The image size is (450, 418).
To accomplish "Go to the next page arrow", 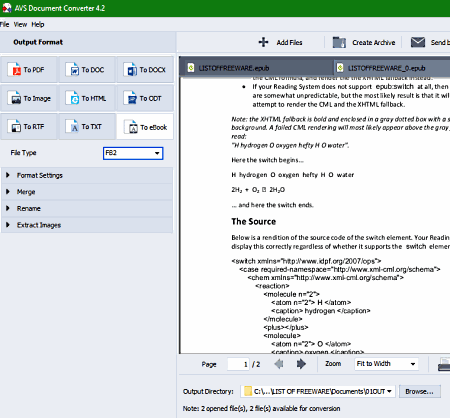I will click(x=301, y=364).
